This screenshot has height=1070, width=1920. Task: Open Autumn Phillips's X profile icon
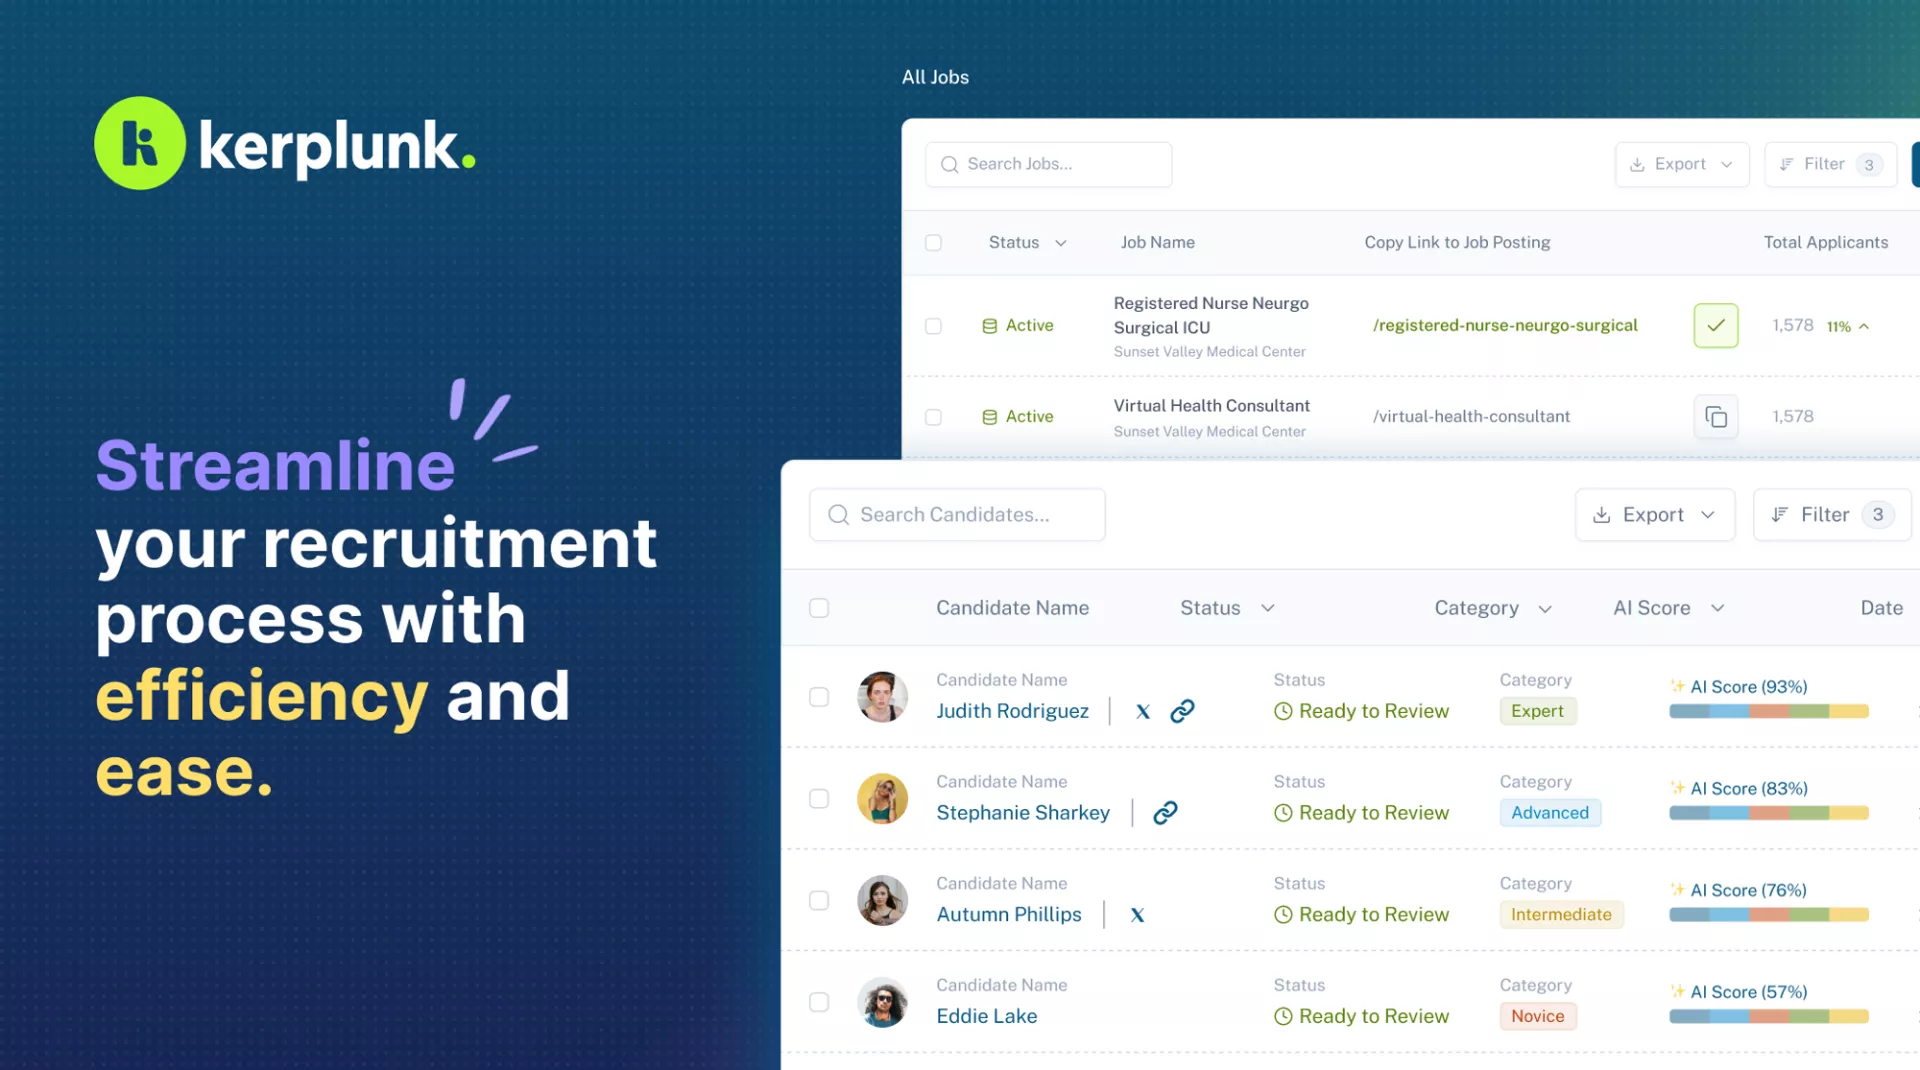click(1137, 915)
